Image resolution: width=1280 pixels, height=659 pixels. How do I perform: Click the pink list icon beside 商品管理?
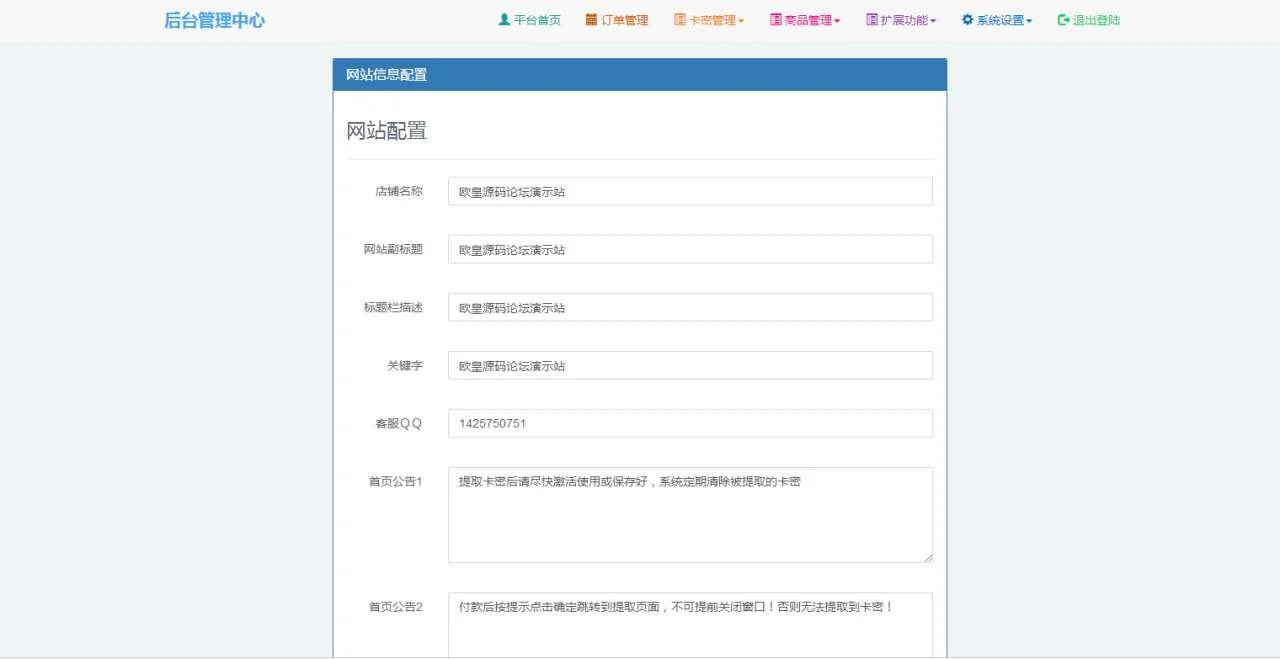click(775, 20)
